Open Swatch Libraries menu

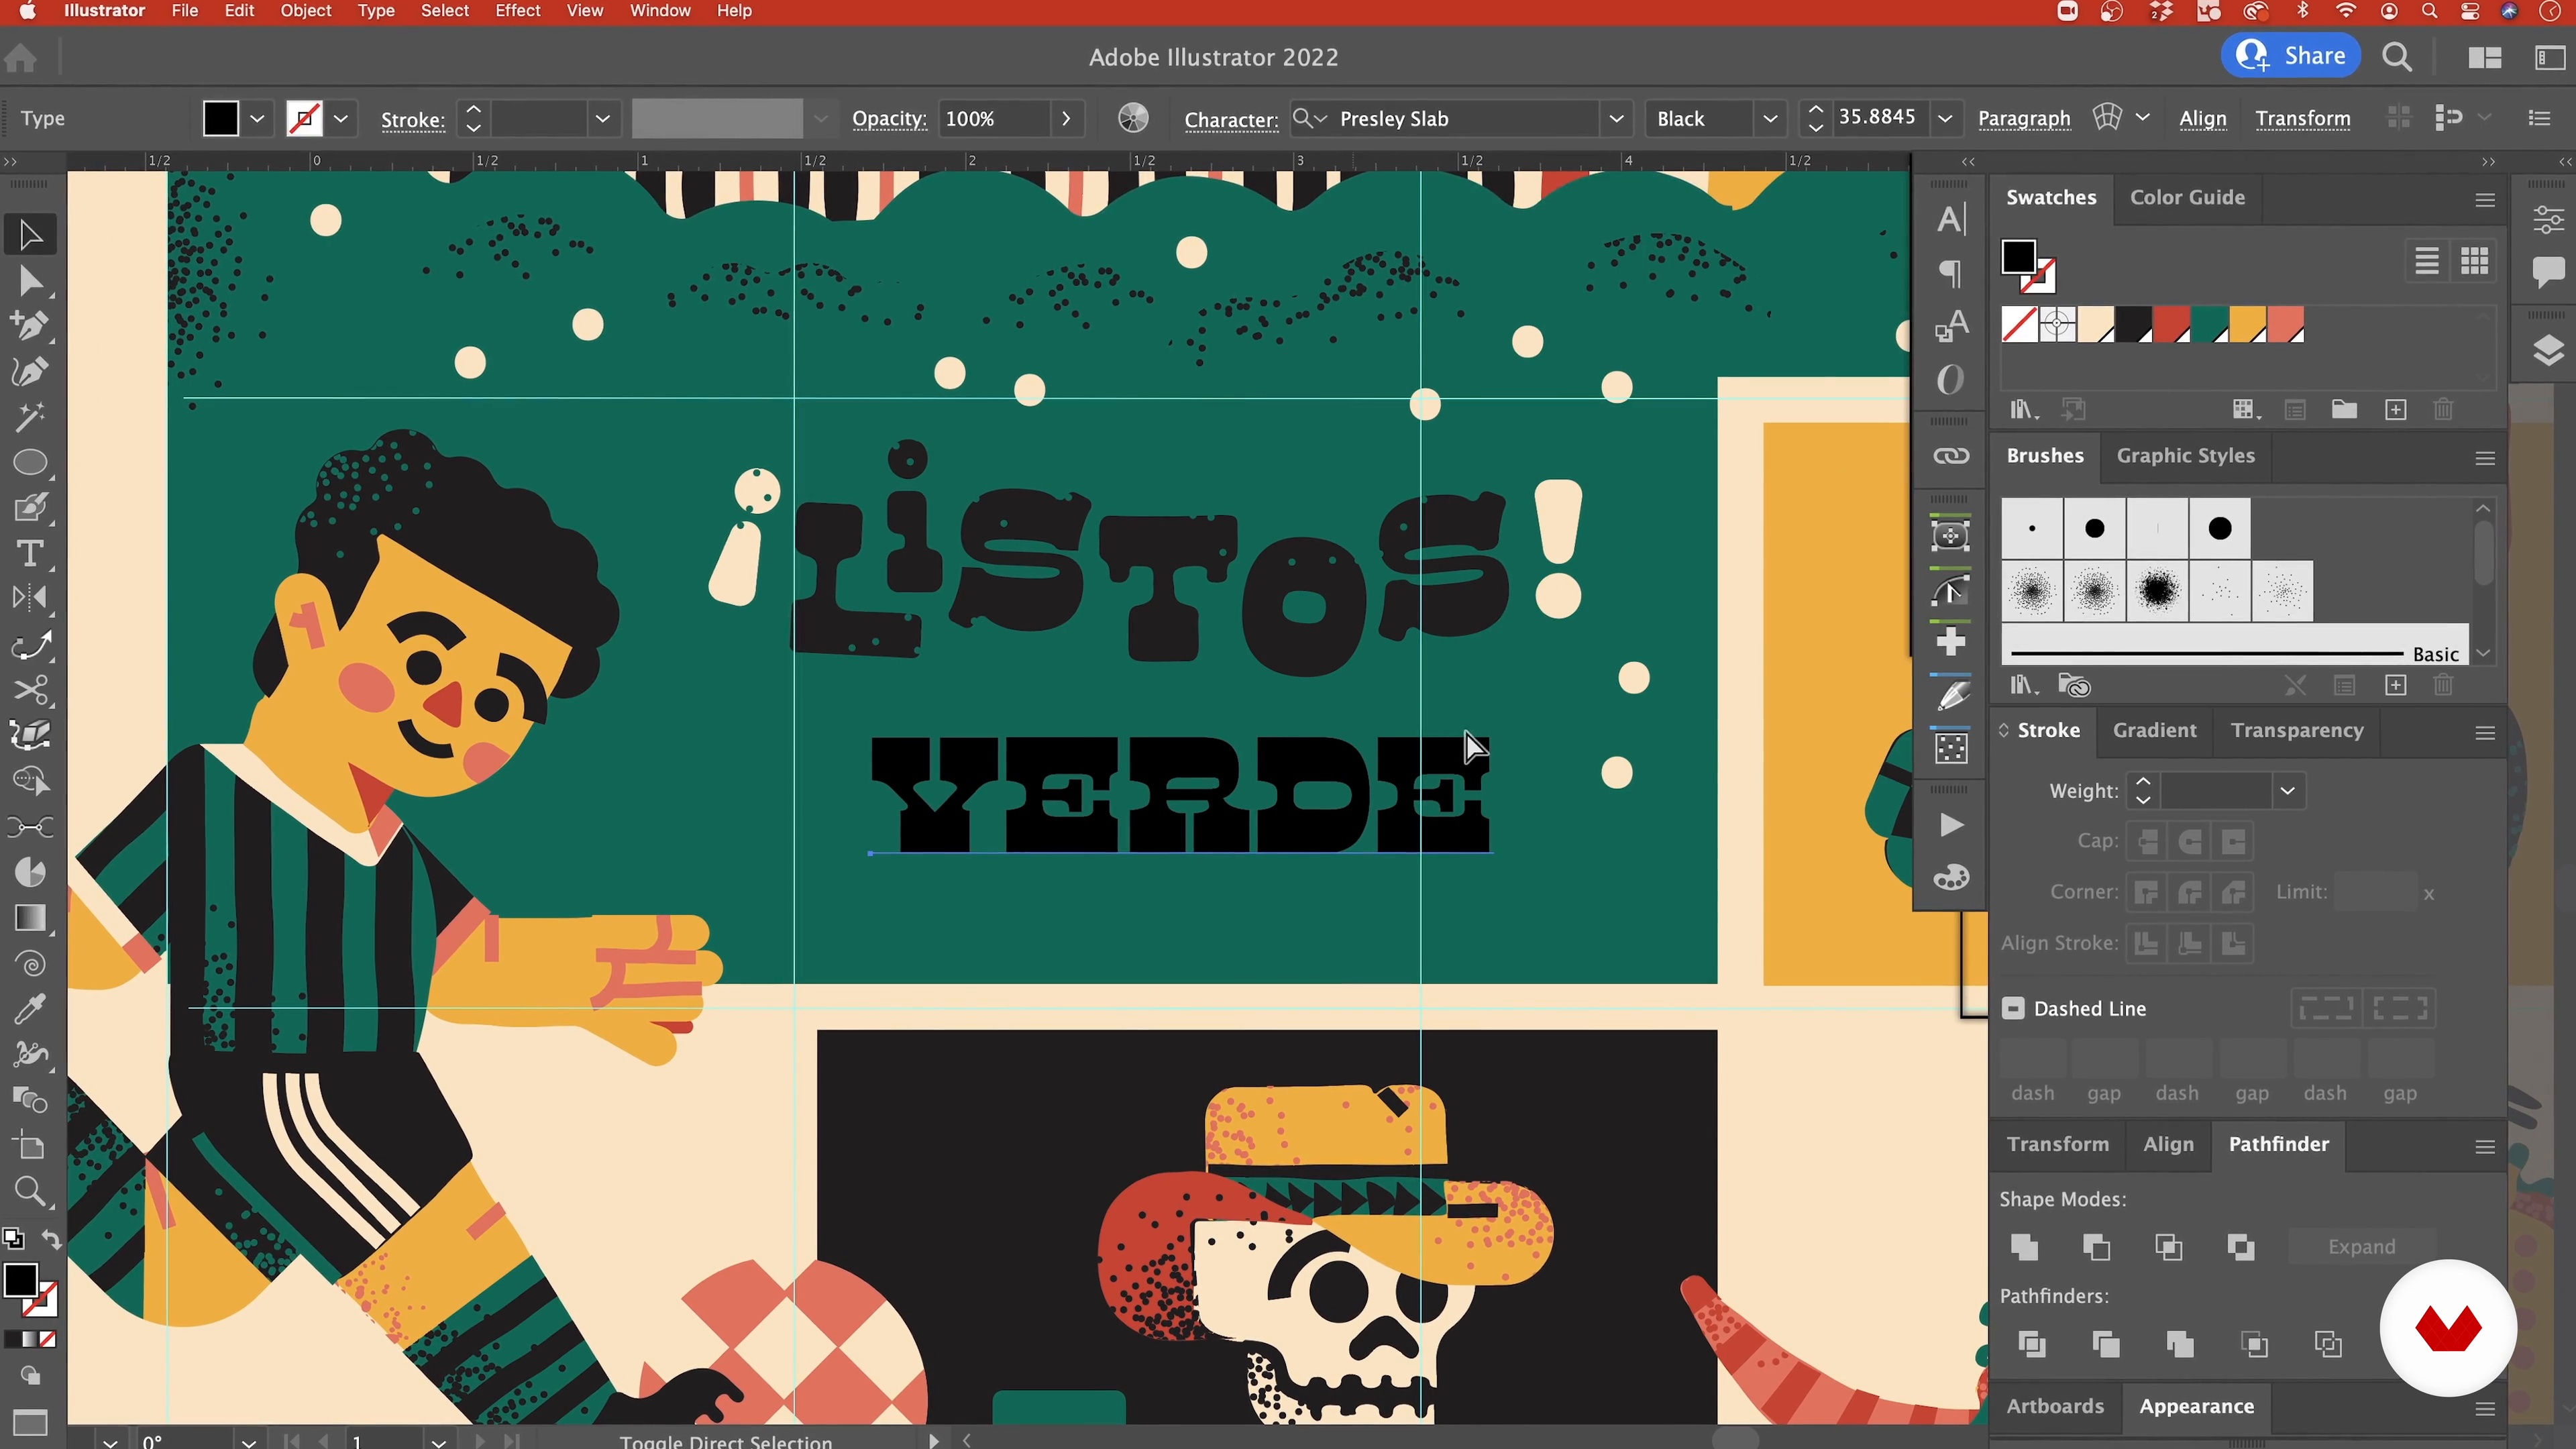pyautogui.click(x=2024, y=410)
